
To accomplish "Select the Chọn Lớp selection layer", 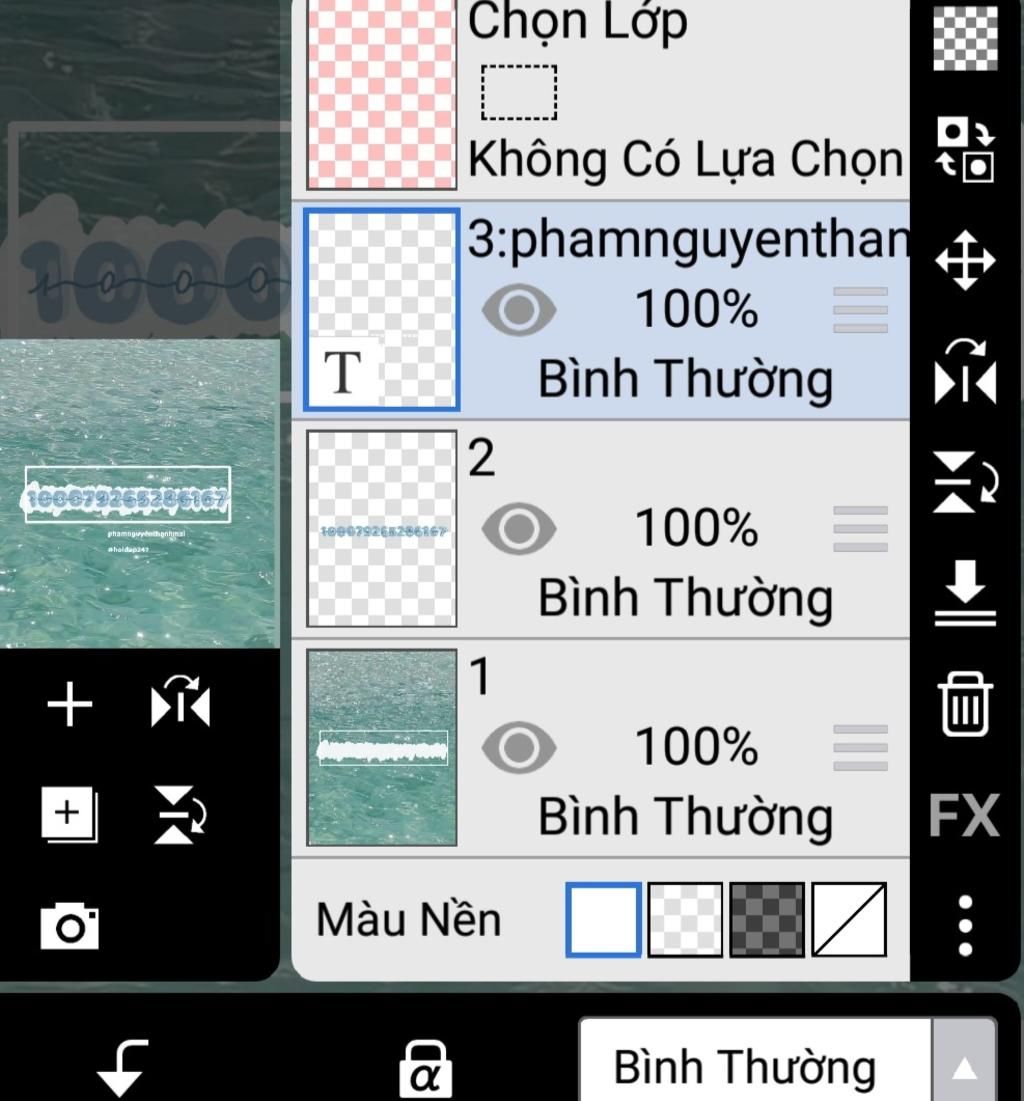I will (x=600, y=95).
